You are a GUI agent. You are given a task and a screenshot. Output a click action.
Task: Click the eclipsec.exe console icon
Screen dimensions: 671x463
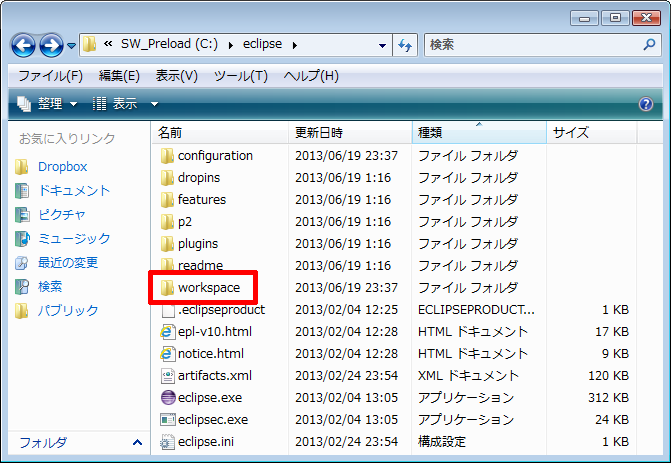(168, 420)
